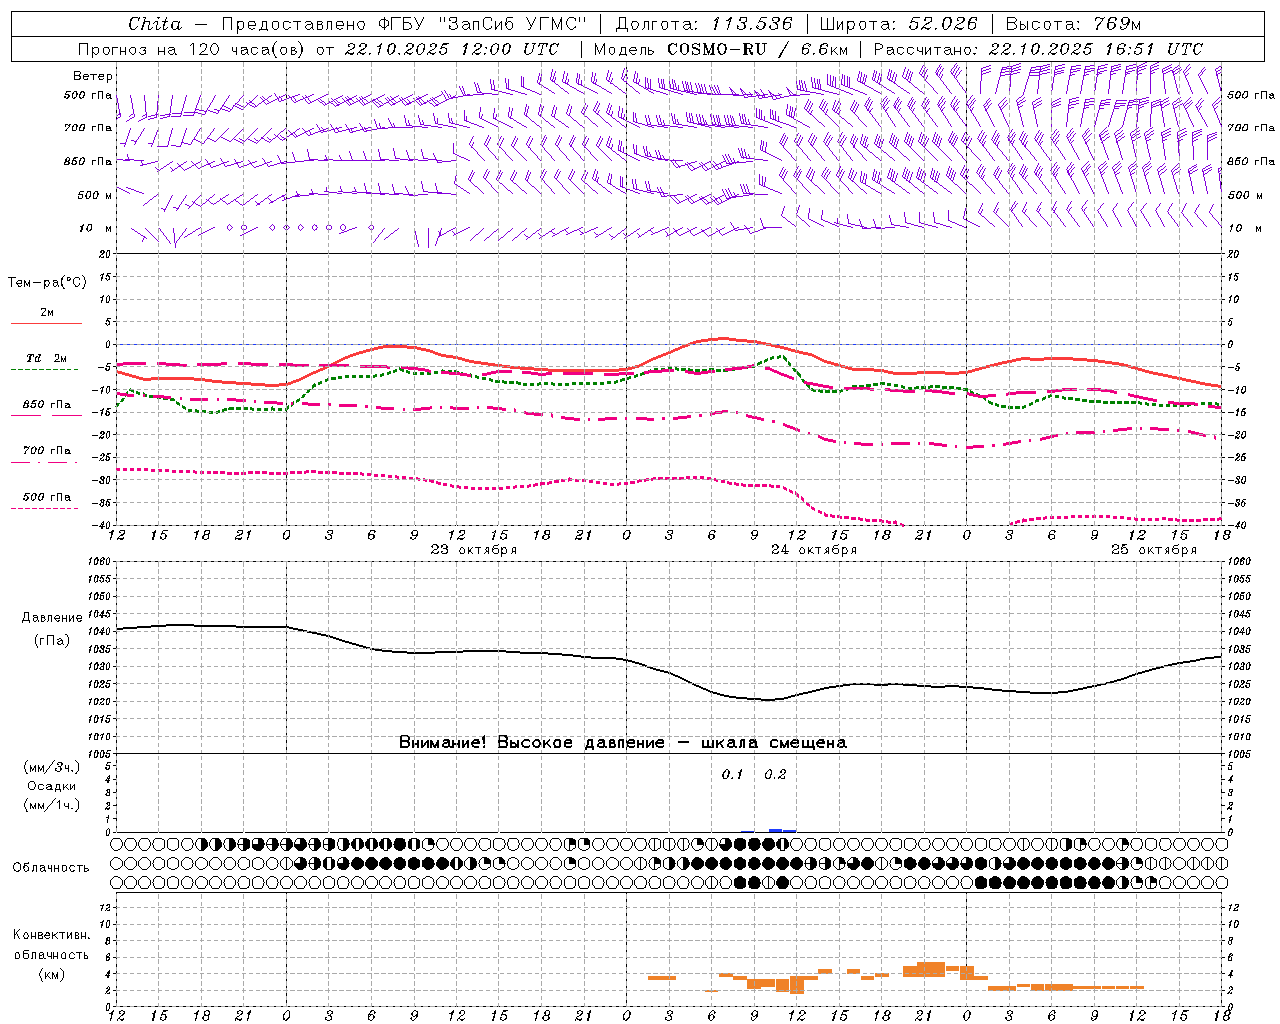Click the blue precipitation bar under 0.2
The width and height of the screenshot is (1280, 1024).
tap(782, 830)
